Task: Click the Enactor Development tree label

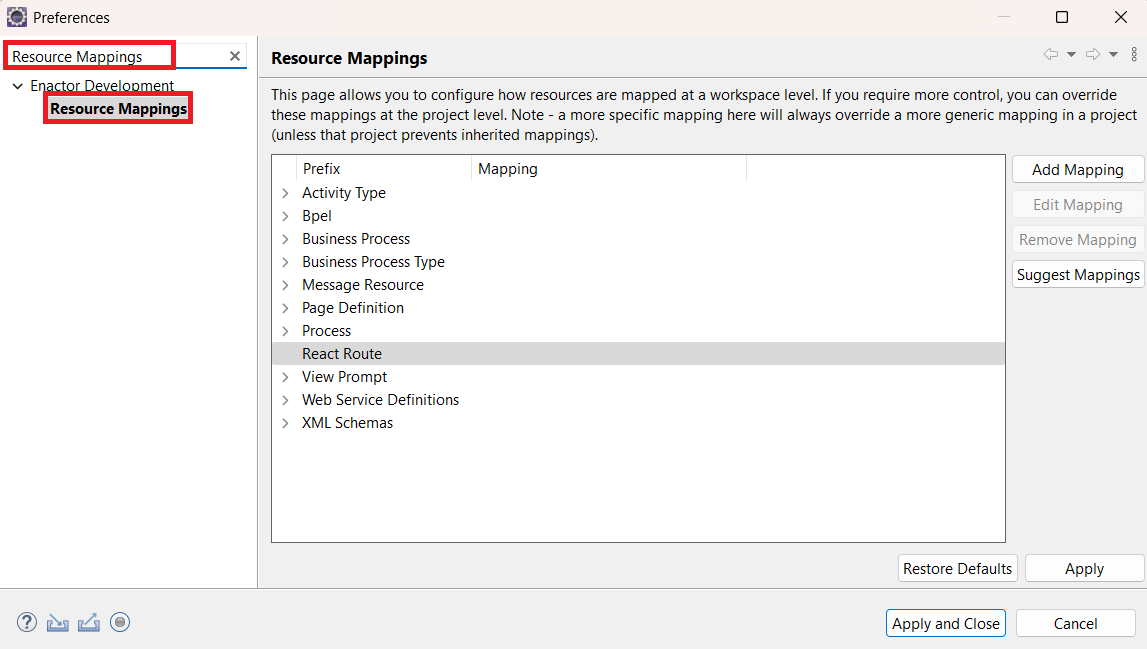Action: tap(102, 86)
